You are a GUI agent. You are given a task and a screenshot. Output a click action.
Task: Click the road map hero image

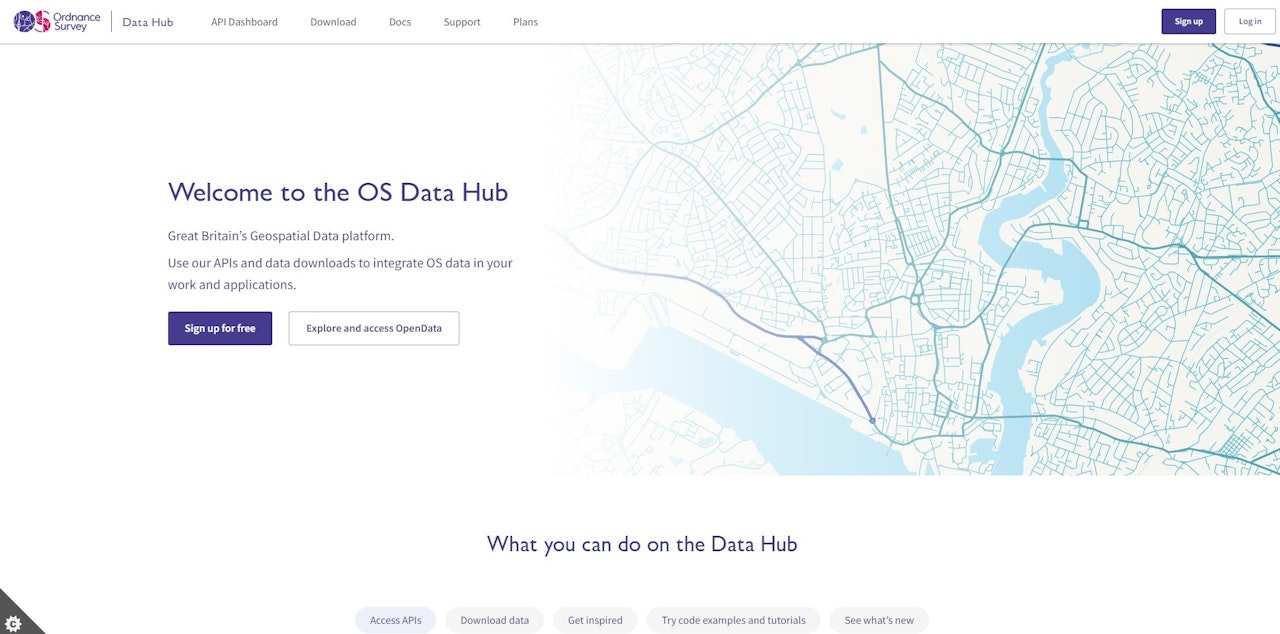click(x=910, y=259)
